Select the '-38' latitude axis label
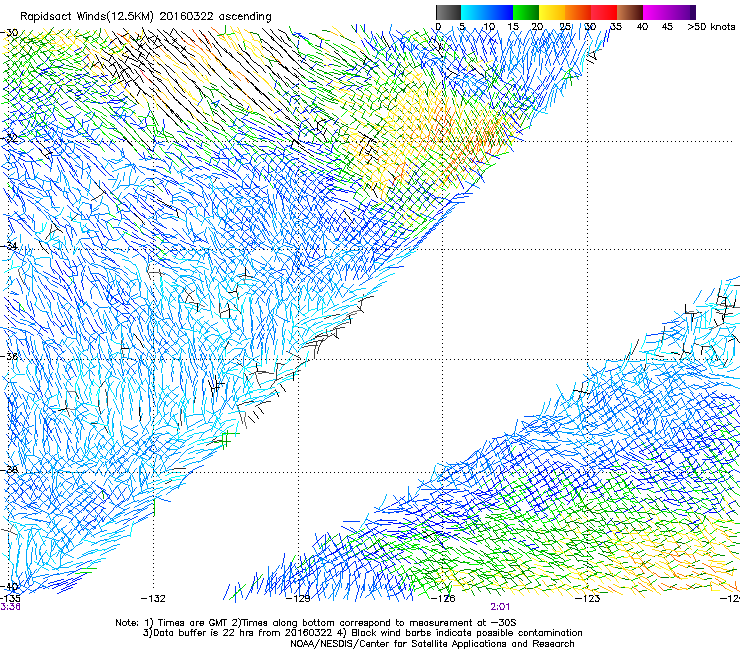740x650 pixels. click(9, 470)
